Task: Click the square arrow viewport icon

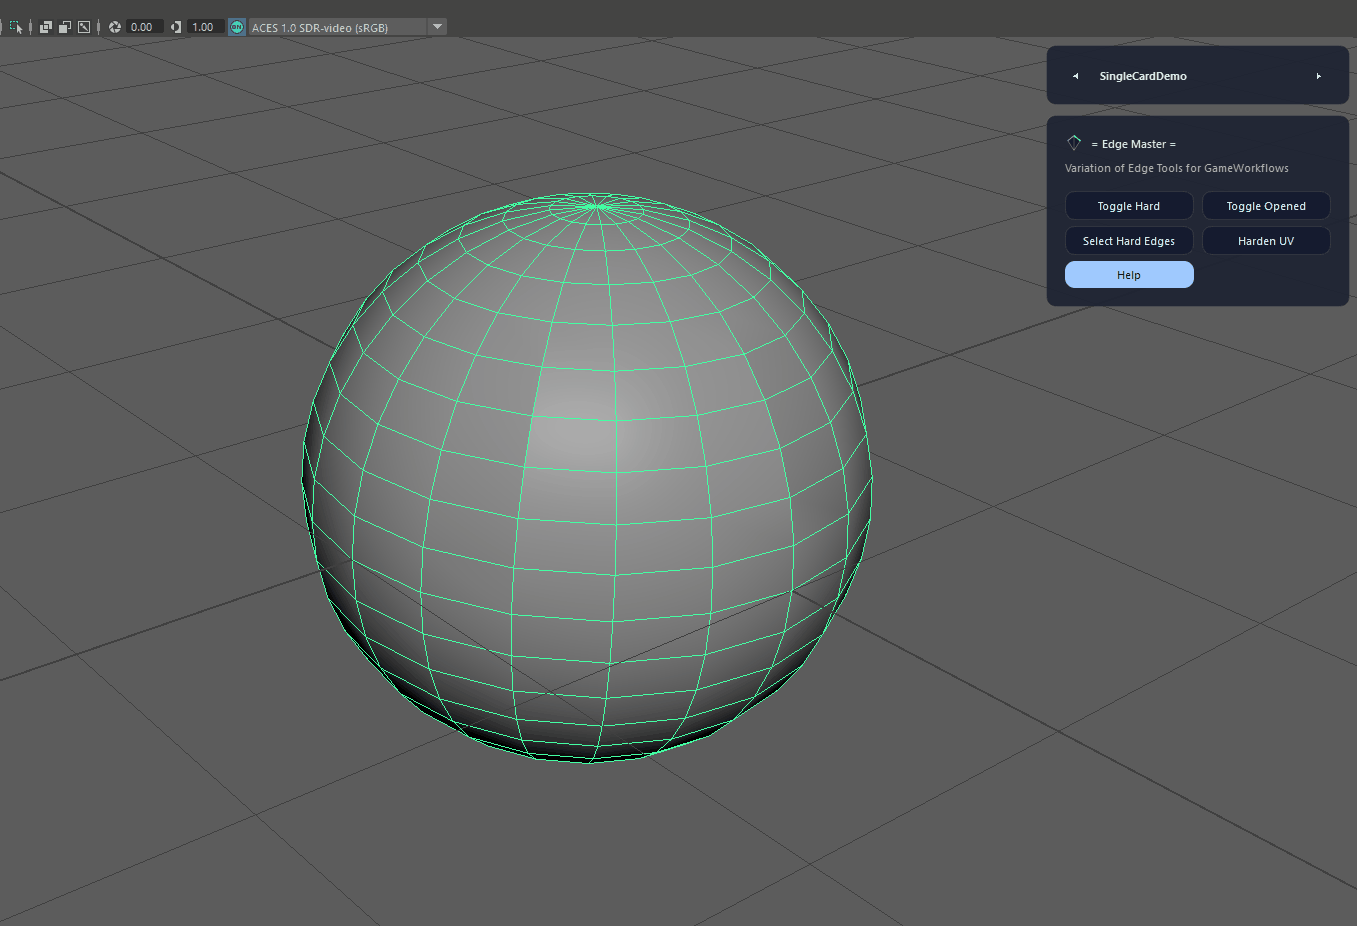Action: point(84,27)
